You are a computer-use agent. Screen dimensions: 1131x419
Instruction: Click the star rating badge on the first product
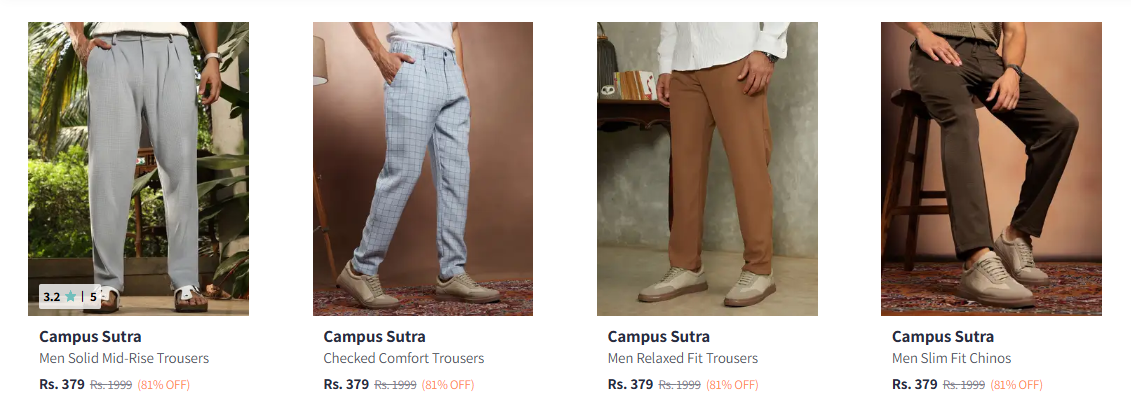pos(70,296)
